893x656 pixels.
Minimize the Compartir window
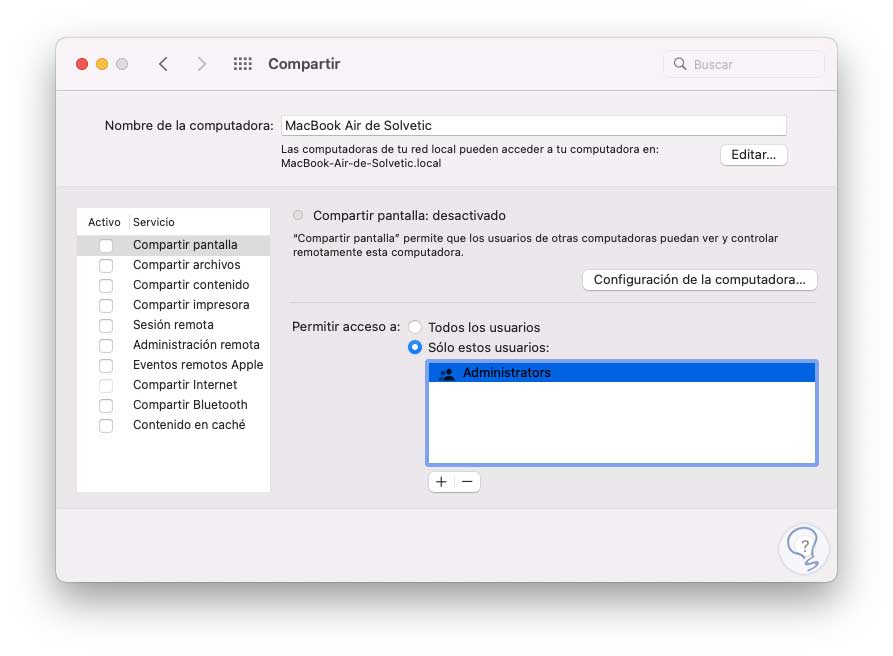pyautogui.click(x=102, y=64)
